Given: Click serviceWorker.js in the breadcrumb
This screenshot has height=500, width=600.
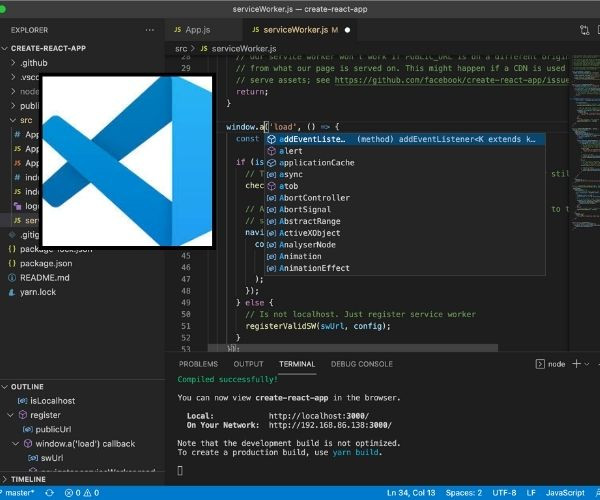Looking at the screenshot, I should (244, 49).
